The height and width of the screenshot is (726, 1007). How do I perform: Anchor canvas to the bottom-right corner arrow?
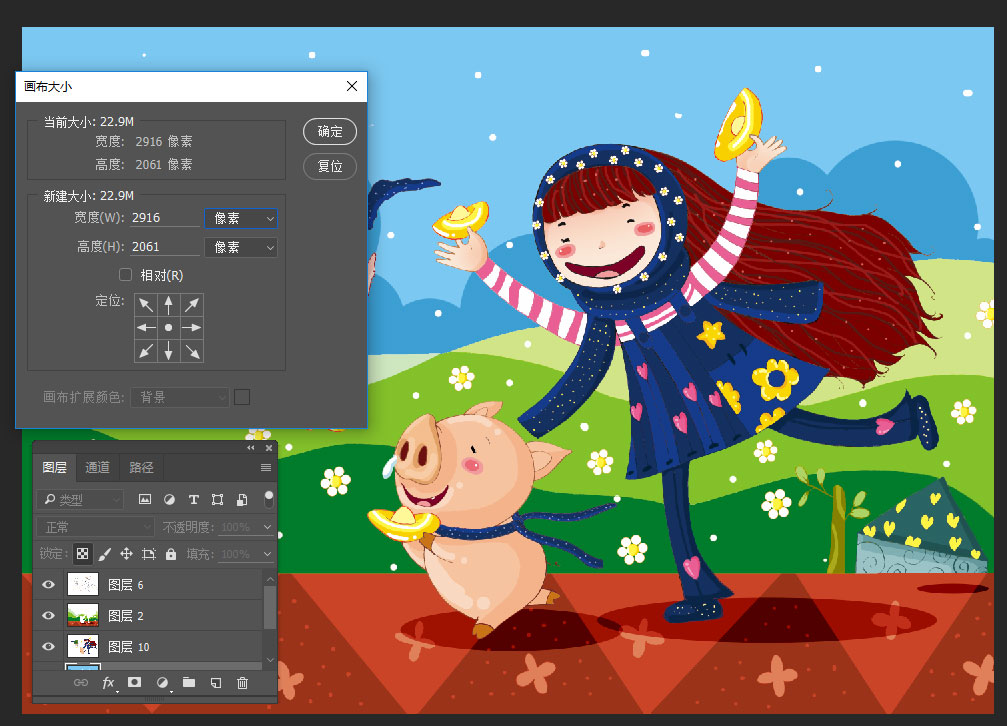coord(192,351)
